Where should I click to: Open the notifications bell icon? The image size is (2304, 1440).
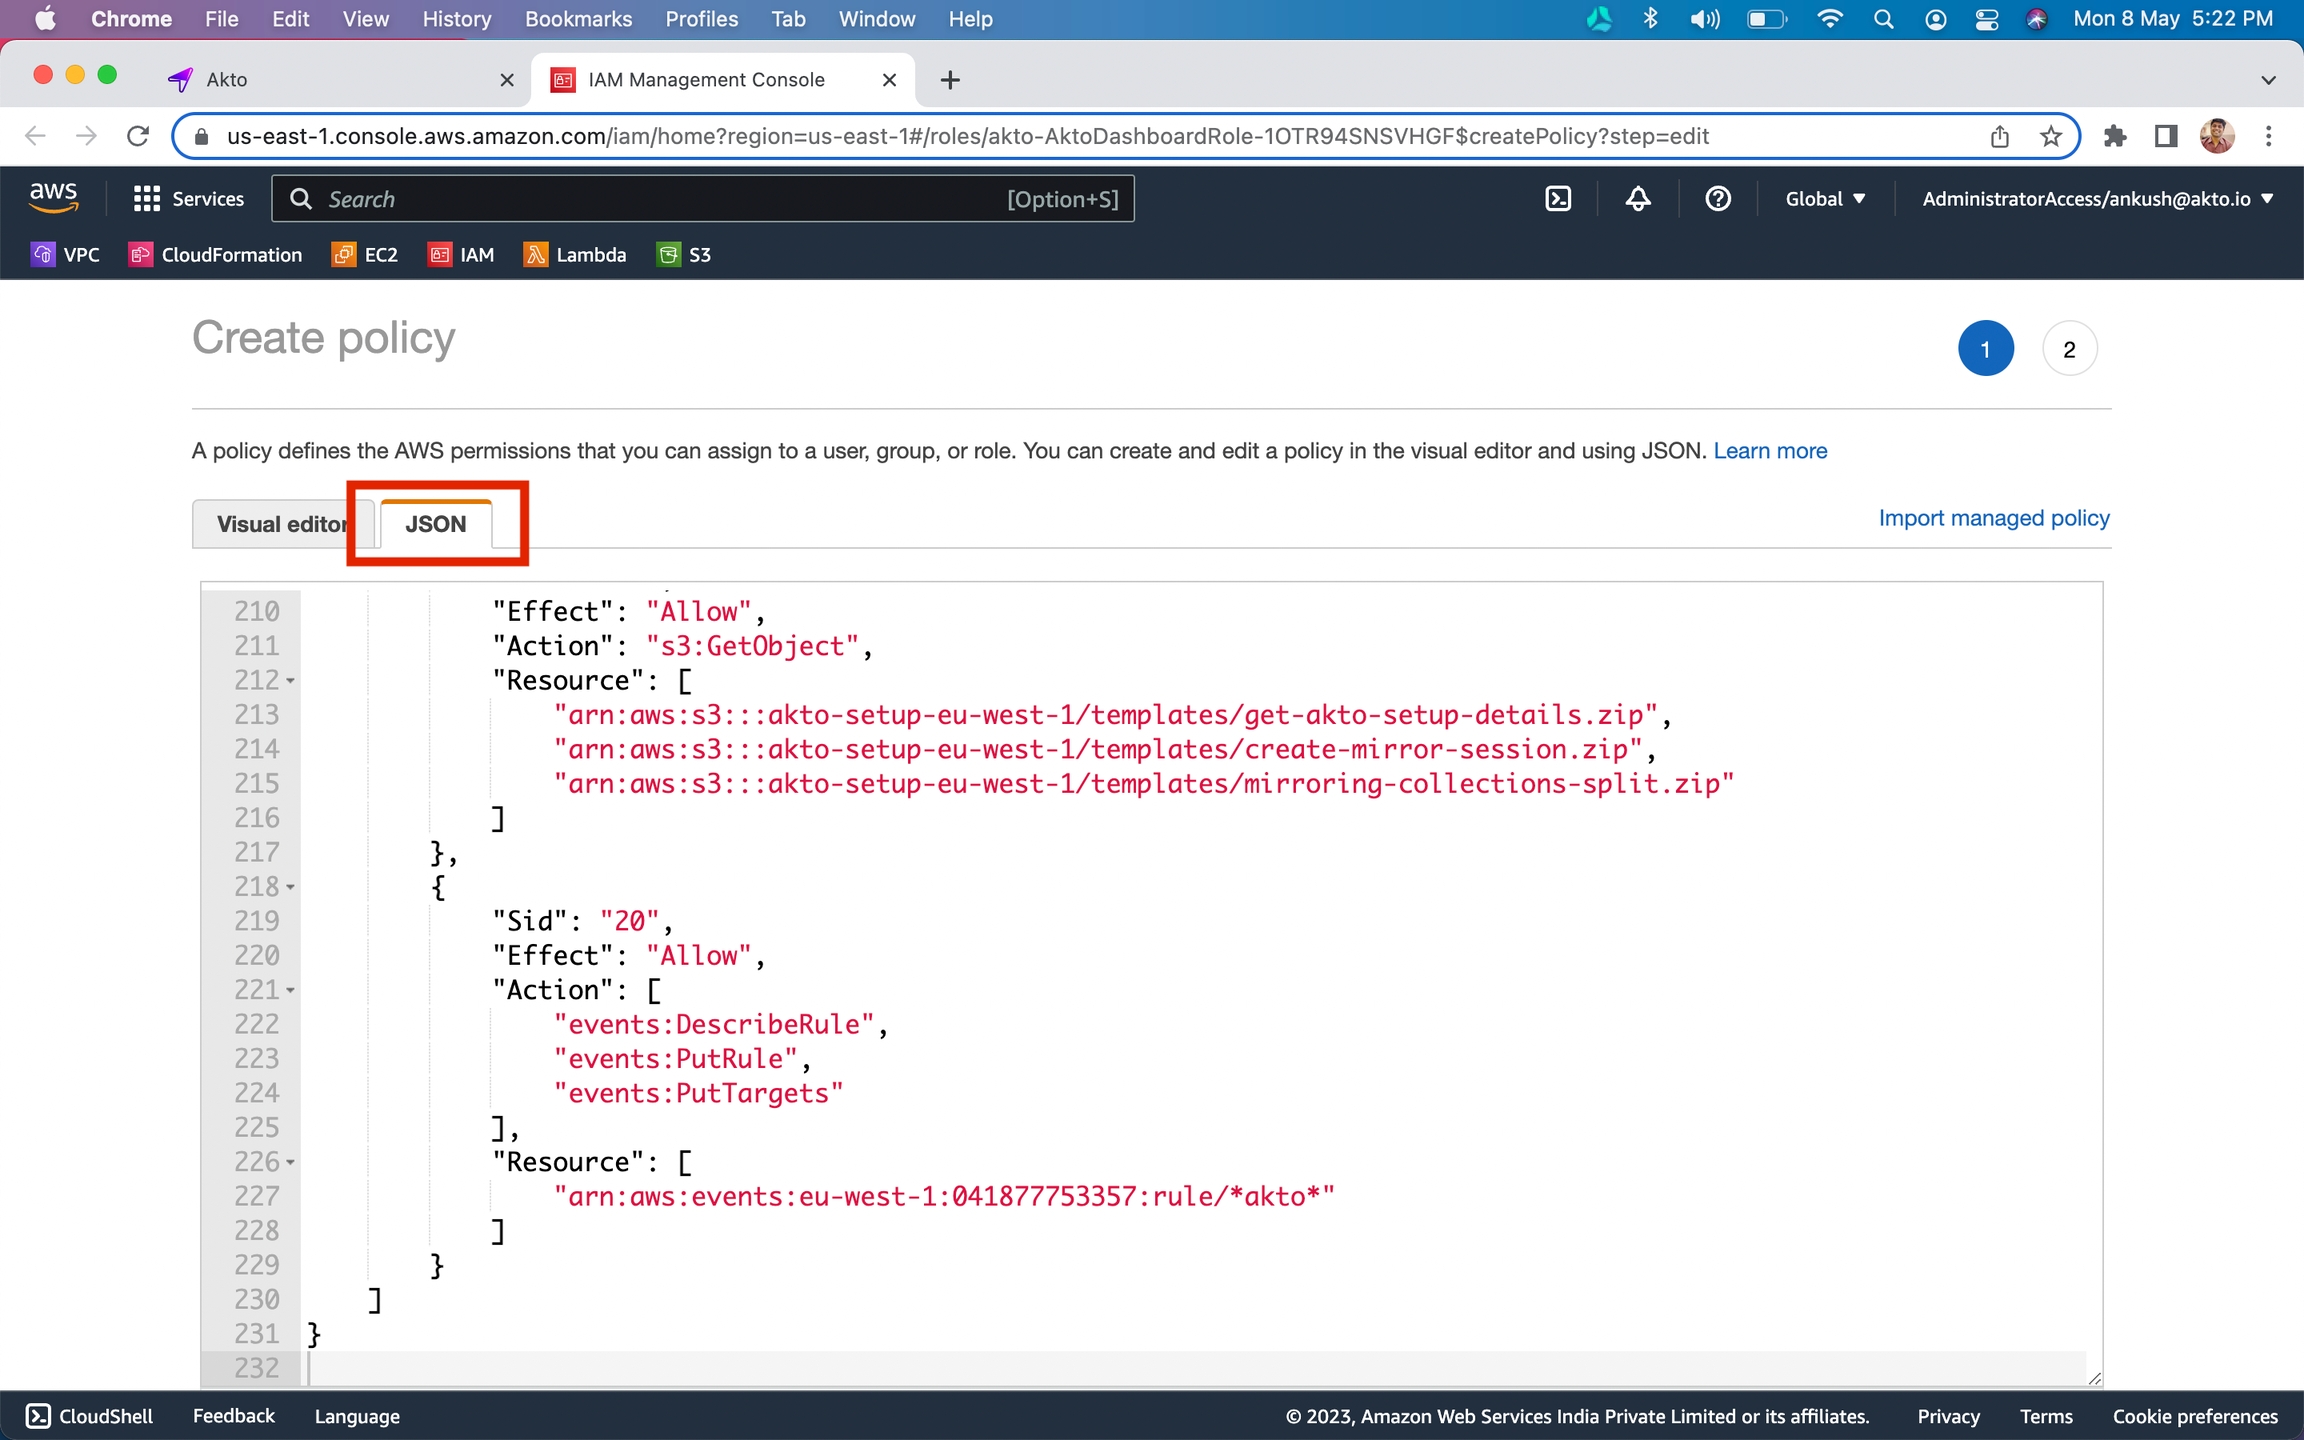click(x=1637, y=199)
